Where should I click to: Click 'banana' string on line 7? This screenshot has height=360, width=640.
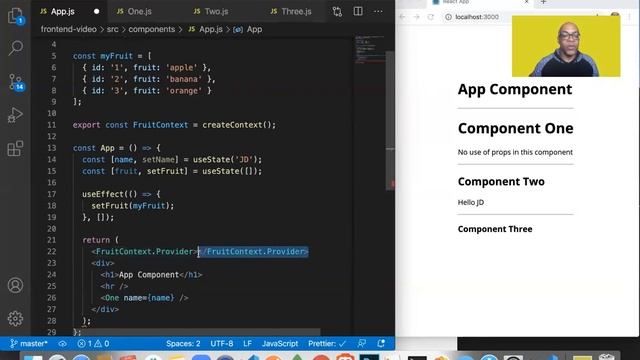[184, 79]
